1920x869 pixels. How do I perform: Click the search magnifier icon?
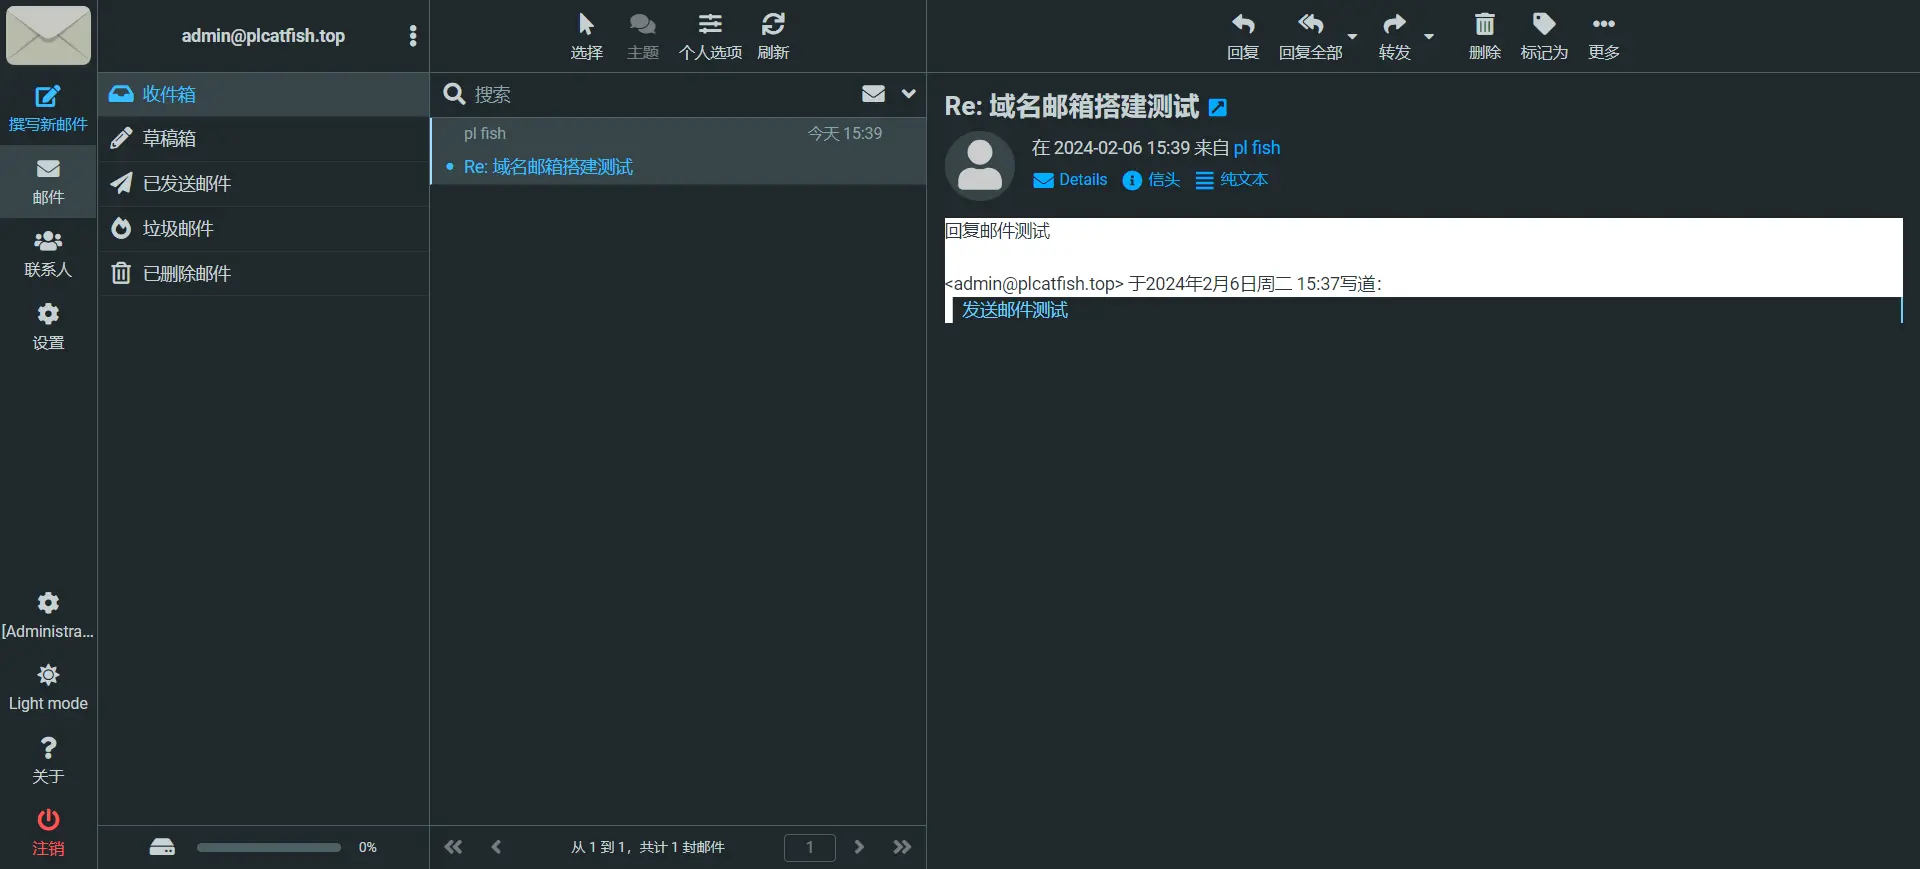click(x=454, y=94)
